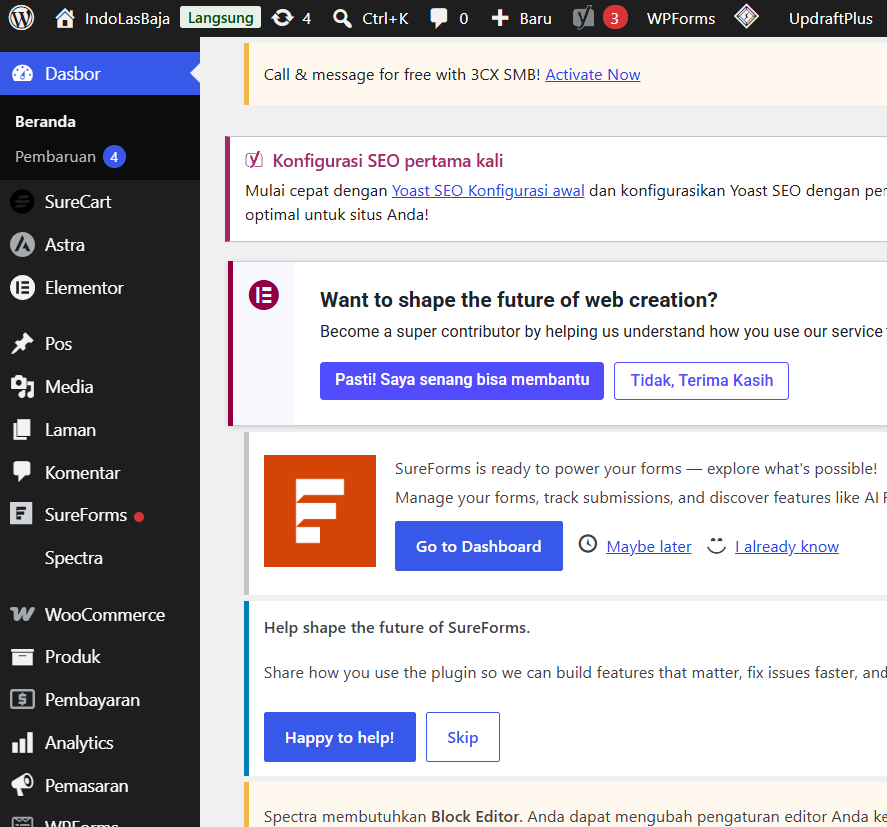Click the Pos pushpin icon

point(23,343)
